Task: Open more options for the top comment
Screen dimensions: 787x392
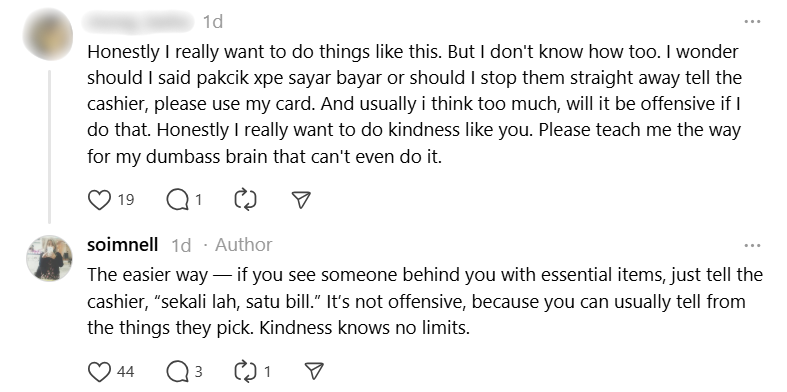Action: tap(752, 22)
